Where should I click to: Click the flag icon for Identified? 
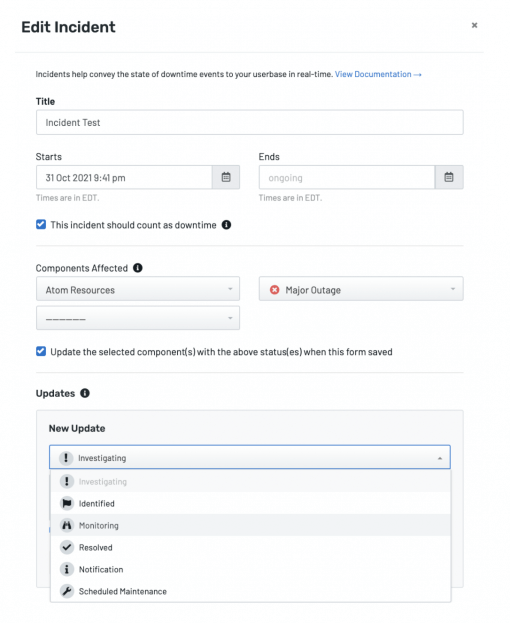pyautogui.click(x=67, y=503)
